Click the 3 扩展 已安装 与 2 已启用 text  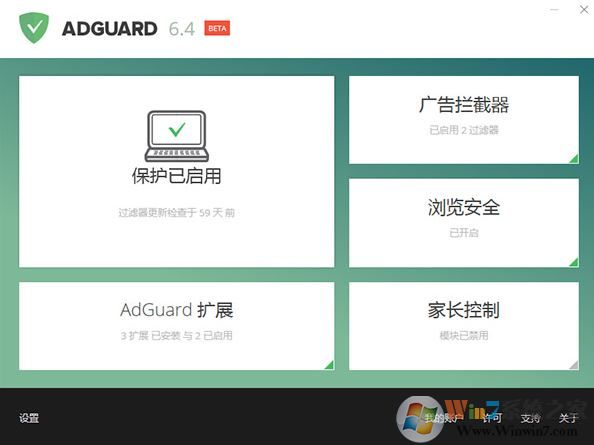tap(177, 336)
